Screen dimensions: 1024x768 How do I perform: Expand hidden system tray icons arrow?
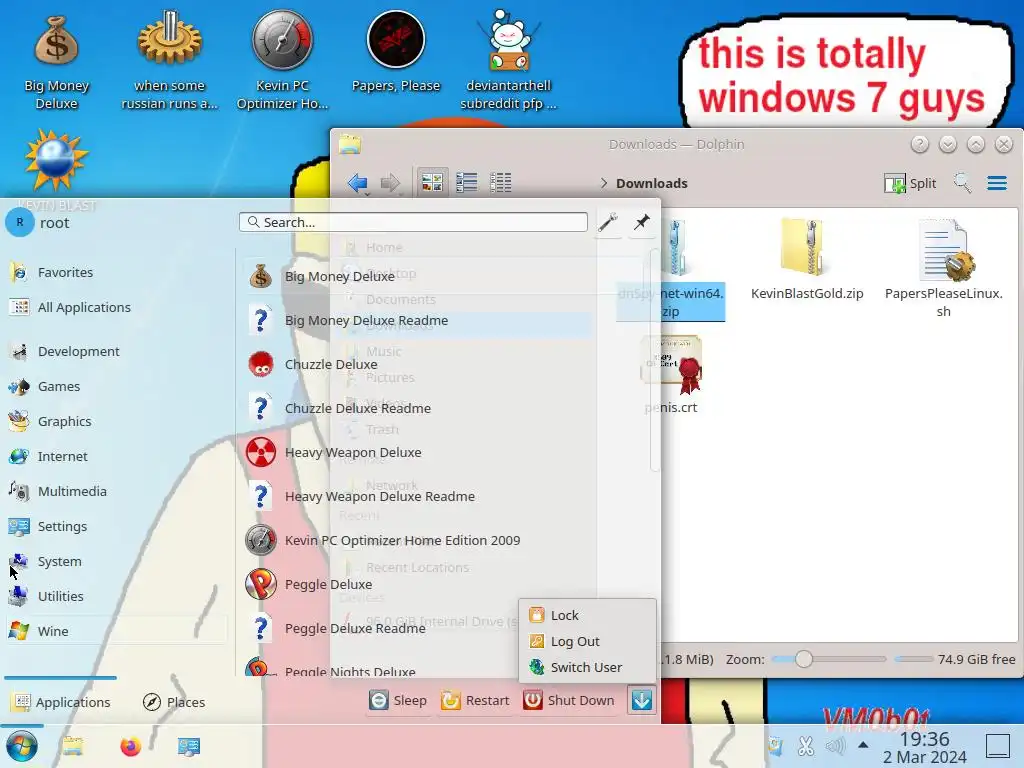point(863,744)
